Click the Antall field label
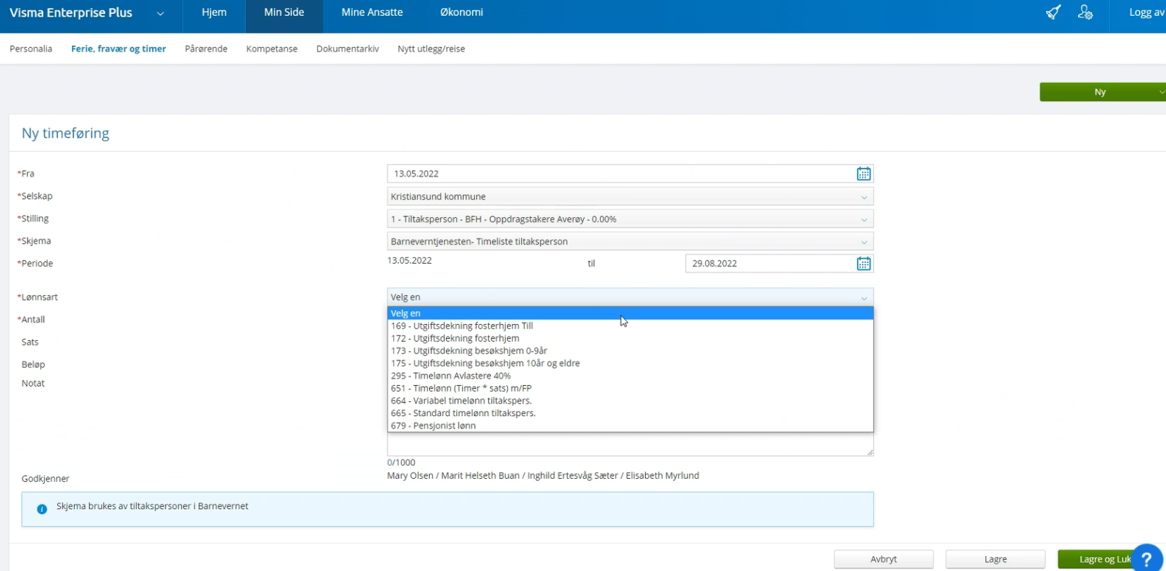This screenshot has height=571, width=1166. (33, 320)
